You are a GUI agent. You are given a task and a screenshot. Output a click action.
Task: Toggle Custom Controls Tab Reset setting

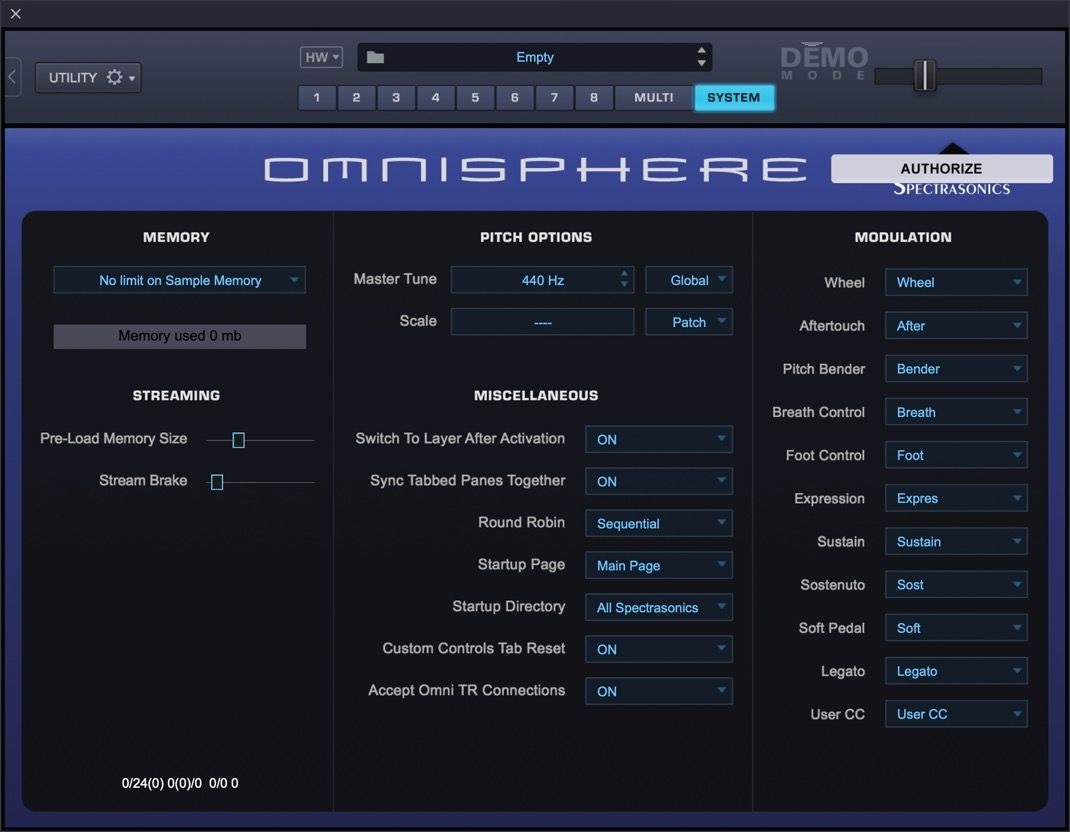659,649
